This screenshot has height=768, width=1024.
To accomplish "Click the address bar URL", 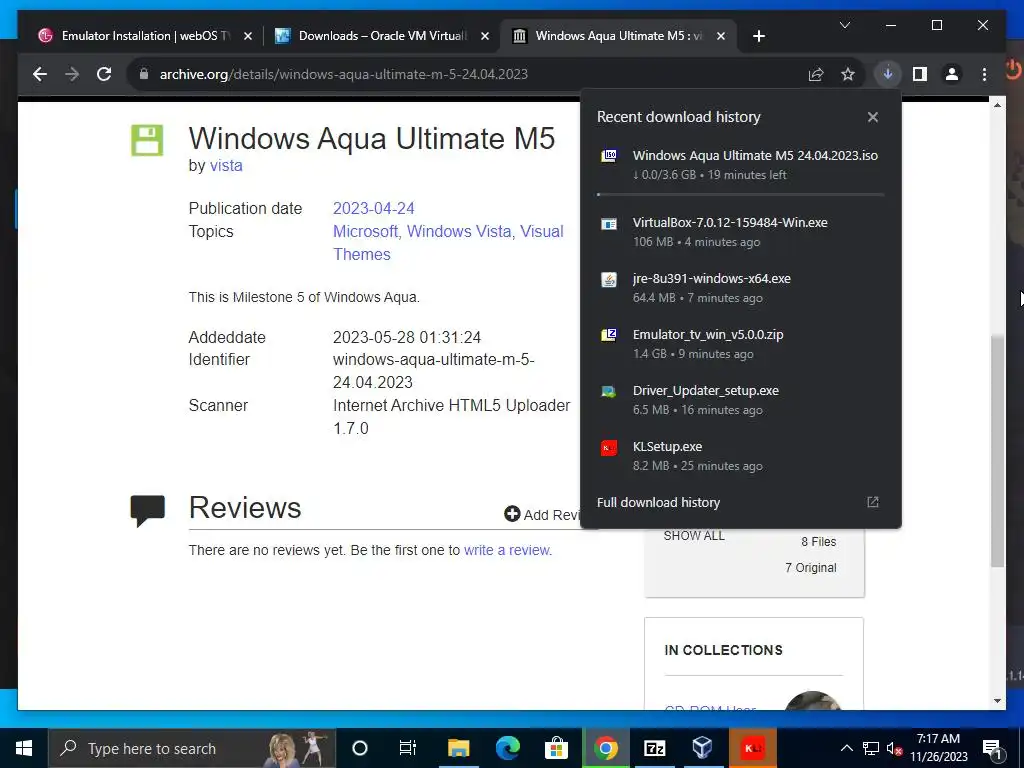I will point(344,74).
